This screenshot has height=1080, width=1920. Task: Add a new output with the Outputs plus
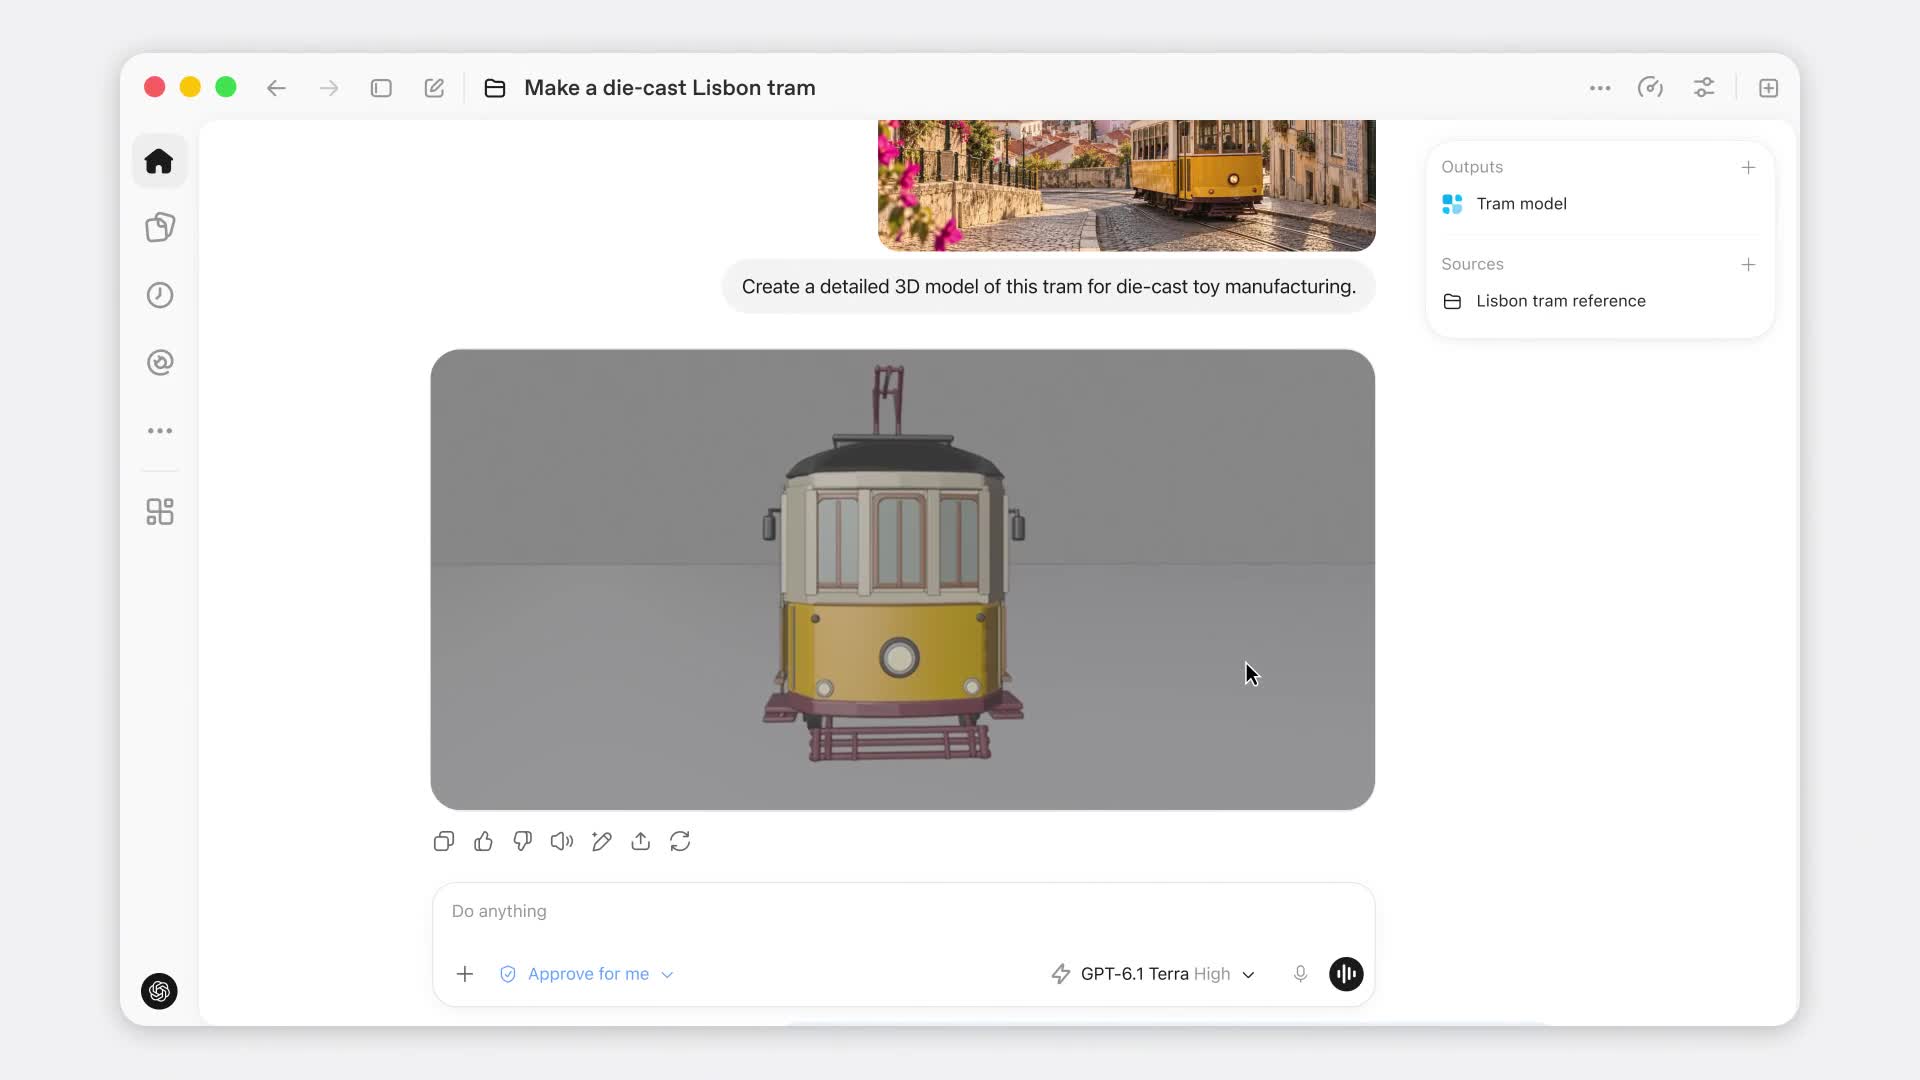pos(1748,167)
